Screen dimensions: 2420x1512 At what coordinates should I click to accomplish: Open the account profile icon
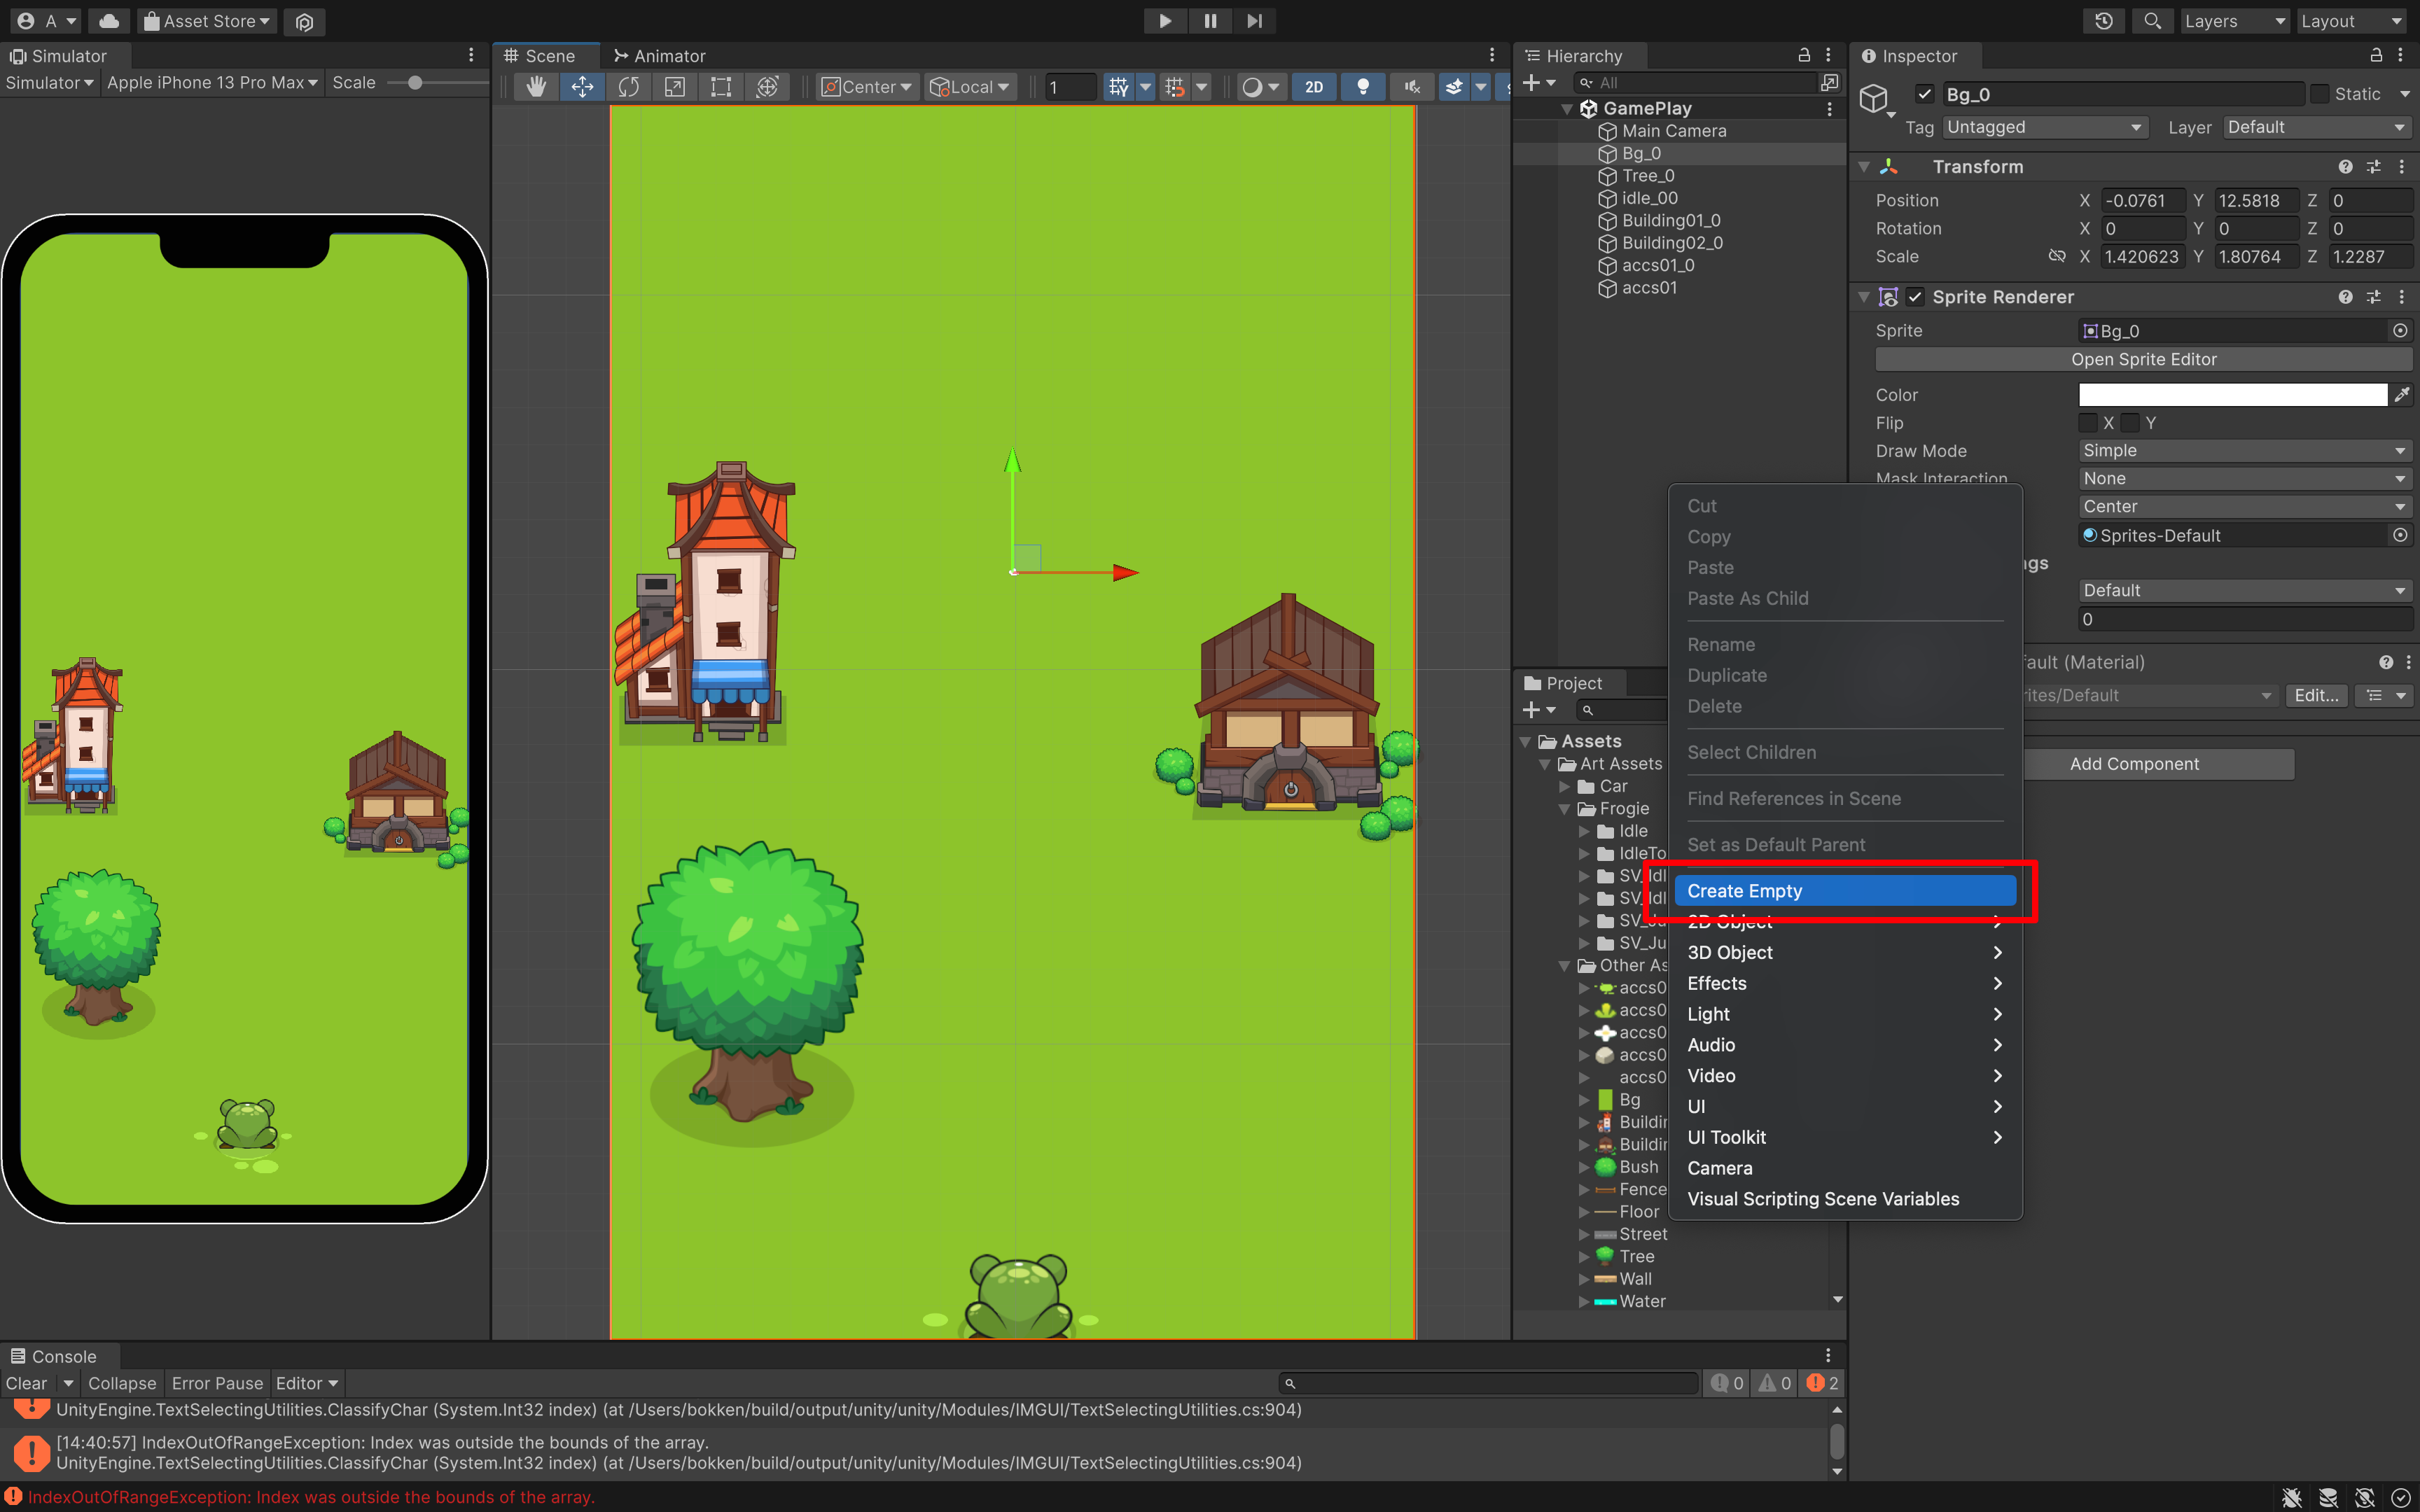coord(26,21)
